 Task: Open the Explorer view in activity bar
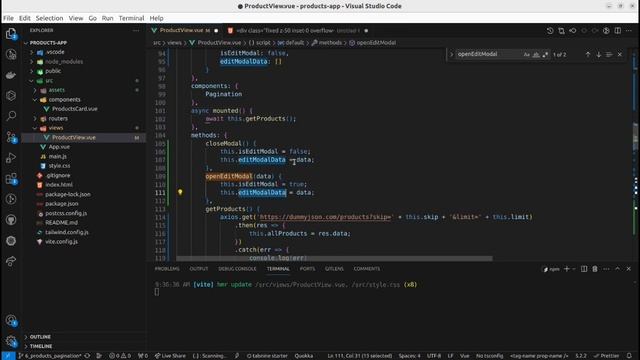click(x=11, y=33)
